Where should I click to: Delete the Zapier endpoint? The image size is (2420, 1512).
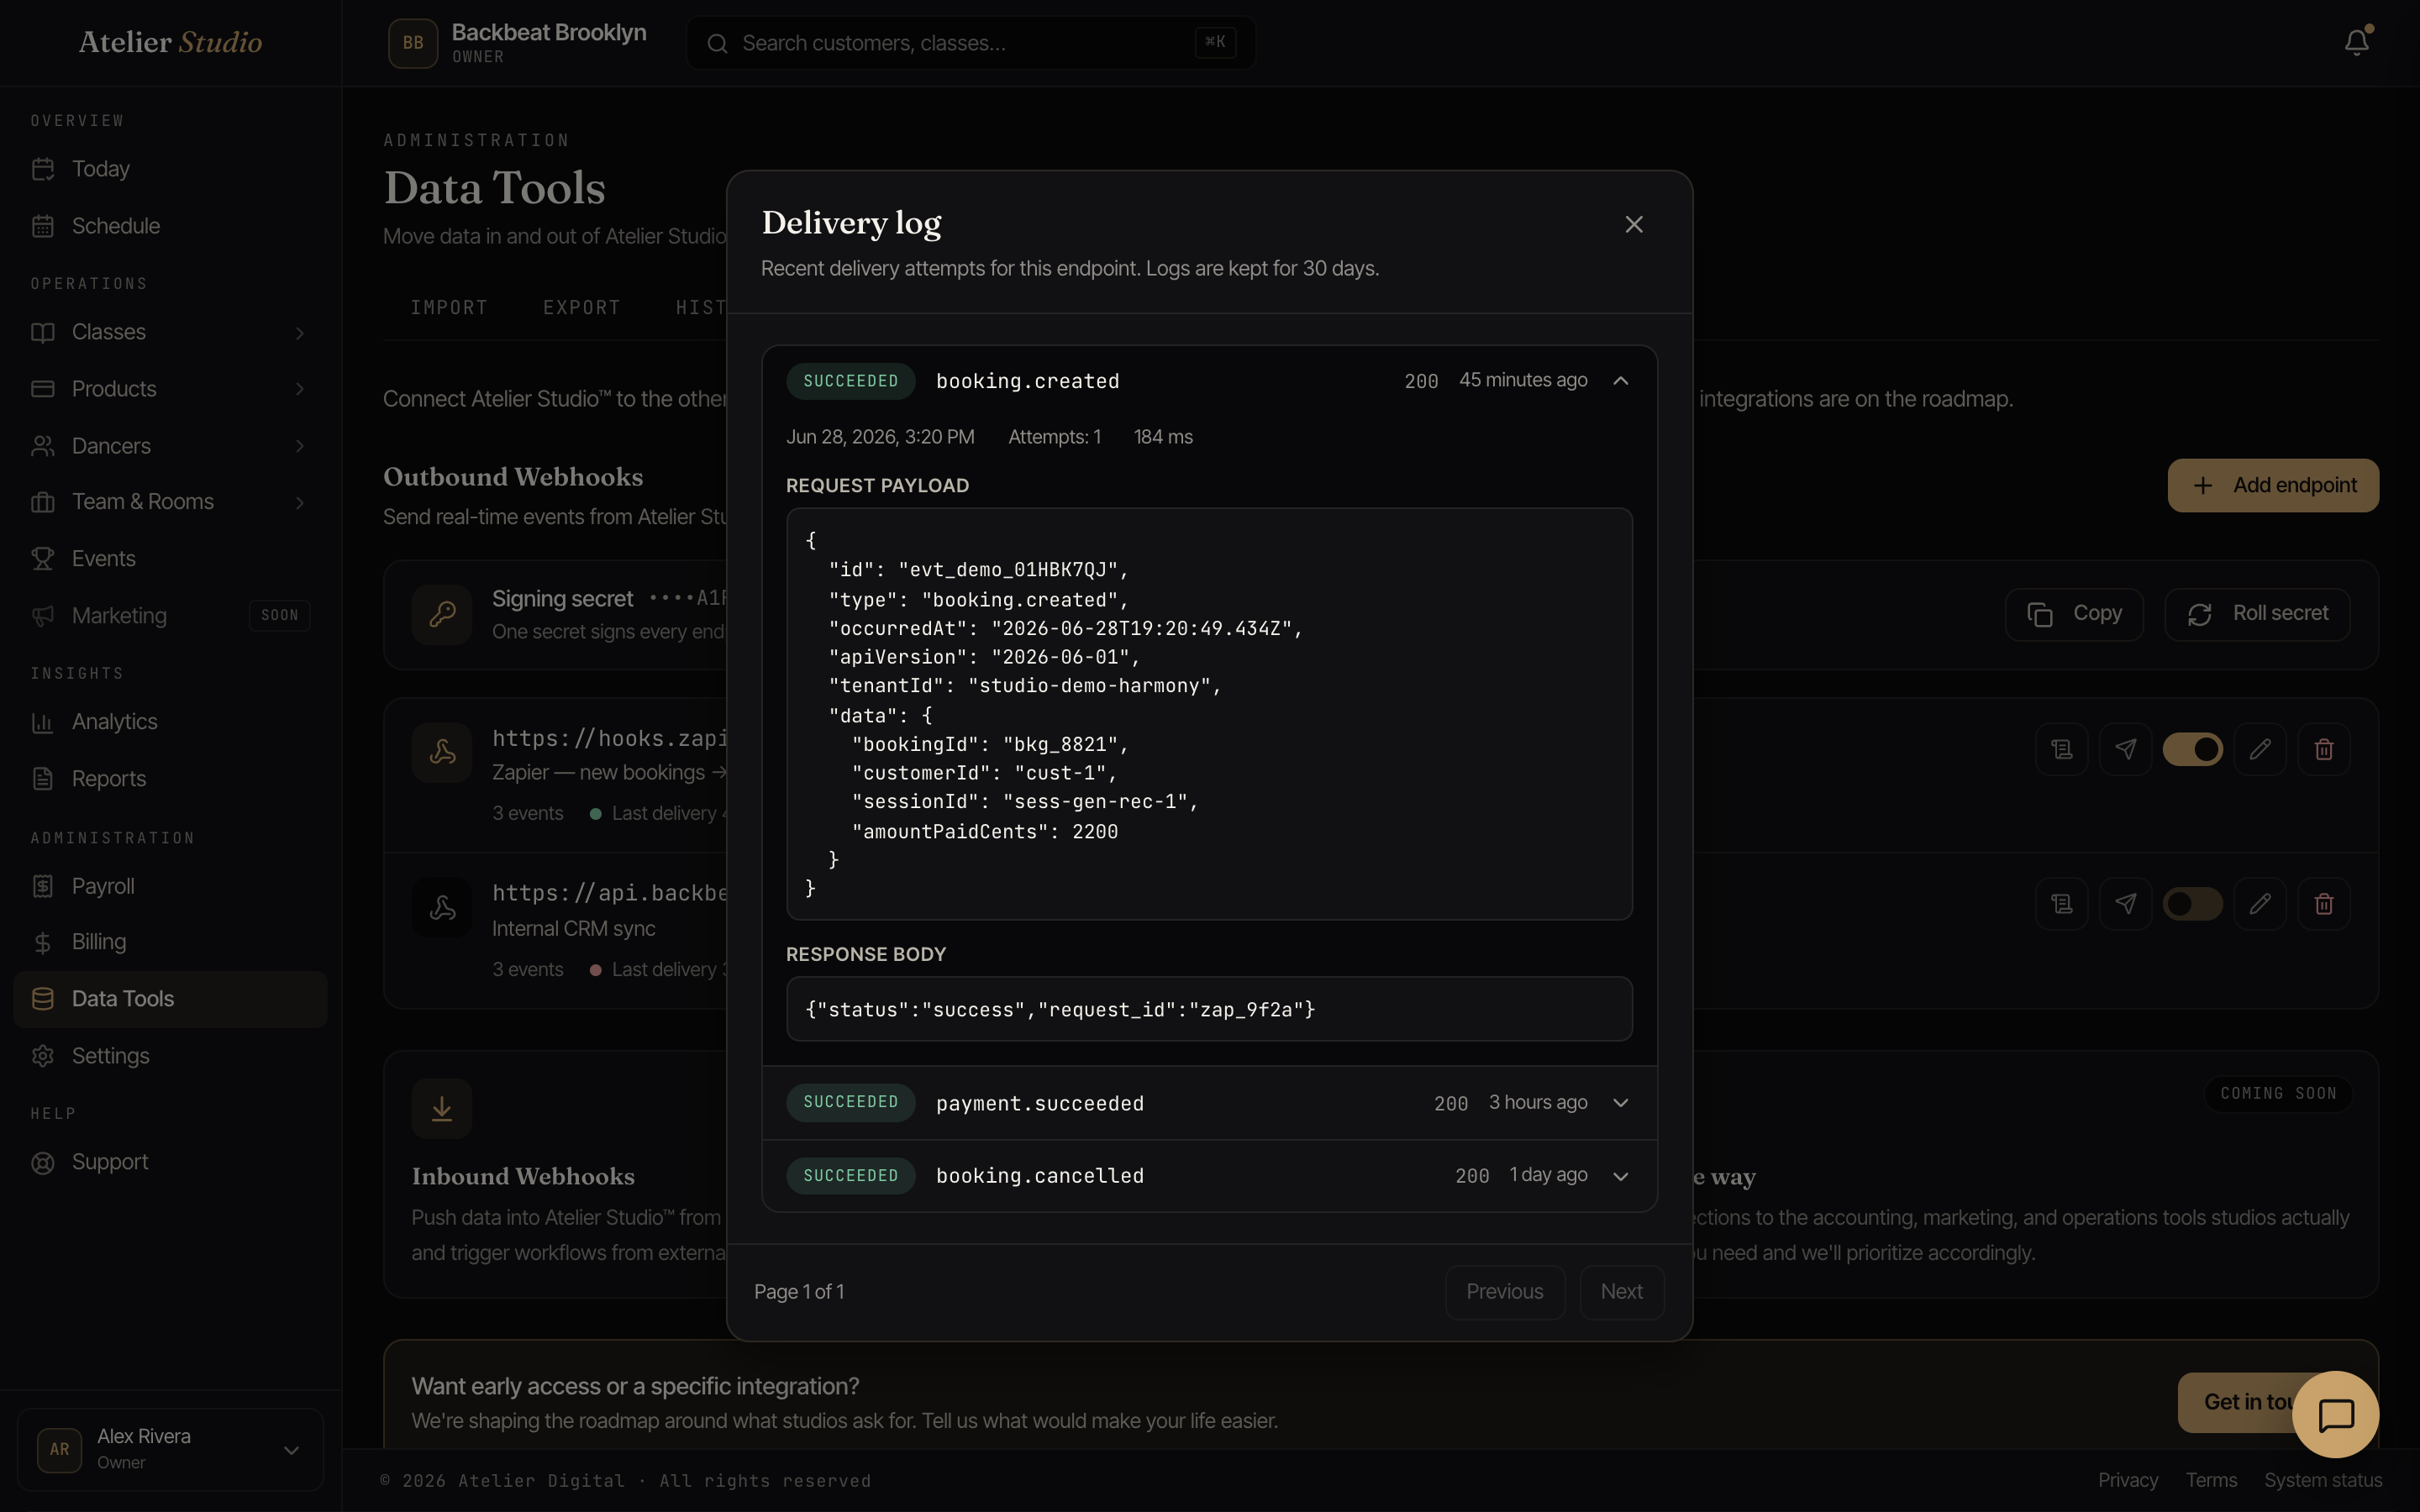[2324, 749]
